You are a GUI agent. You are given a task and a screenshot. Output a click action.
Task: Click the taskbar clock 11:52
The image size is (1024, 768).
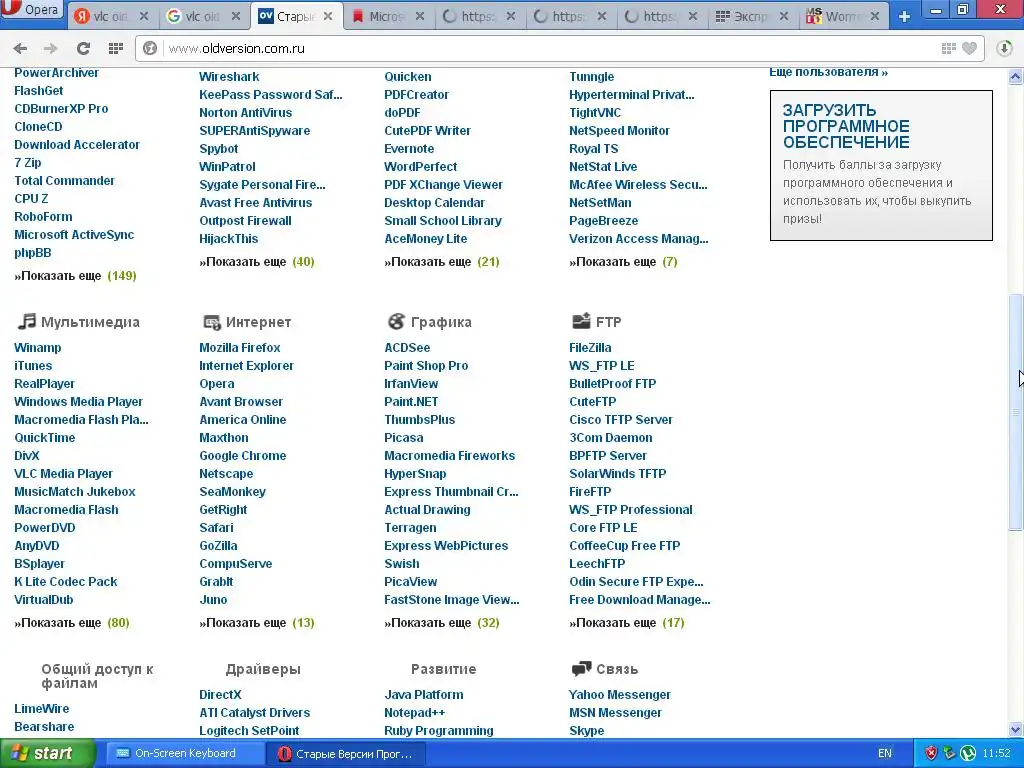(x=997, y=753)
